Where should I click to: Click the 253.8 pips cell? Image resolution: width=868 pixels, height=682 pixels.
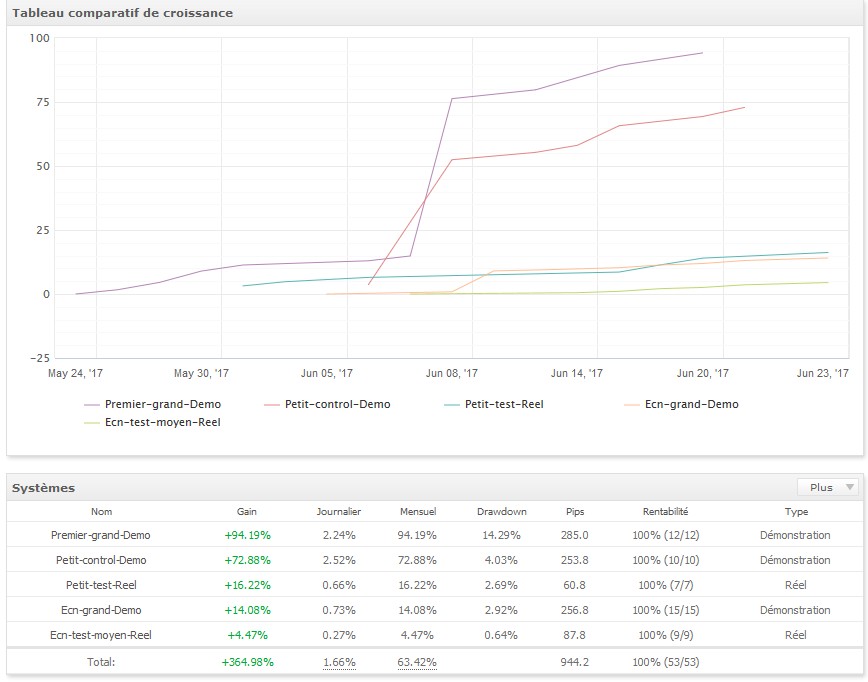coord(575,560)
